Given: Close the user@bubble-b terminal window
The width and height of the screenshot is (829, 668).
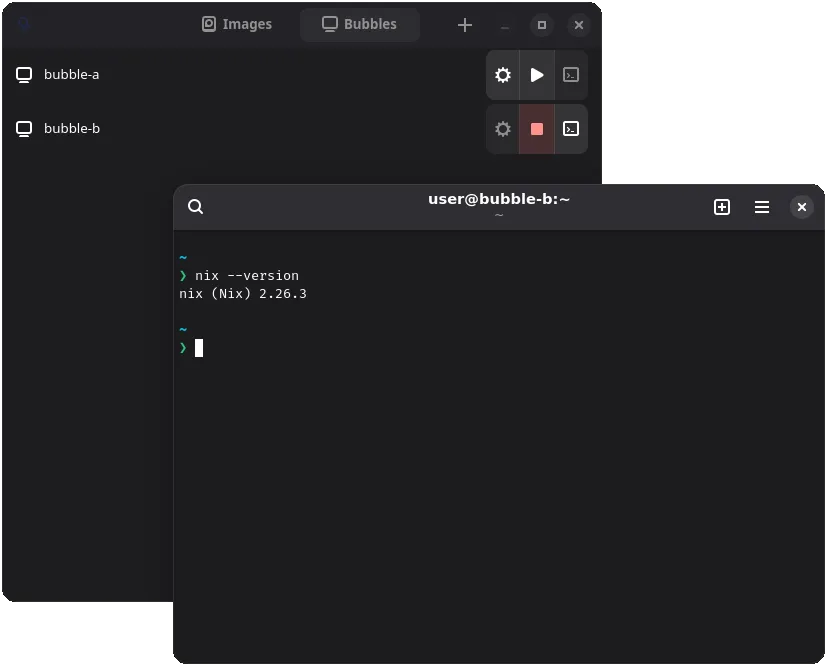Looking at the screenshot, I should [x=802, y=207].
